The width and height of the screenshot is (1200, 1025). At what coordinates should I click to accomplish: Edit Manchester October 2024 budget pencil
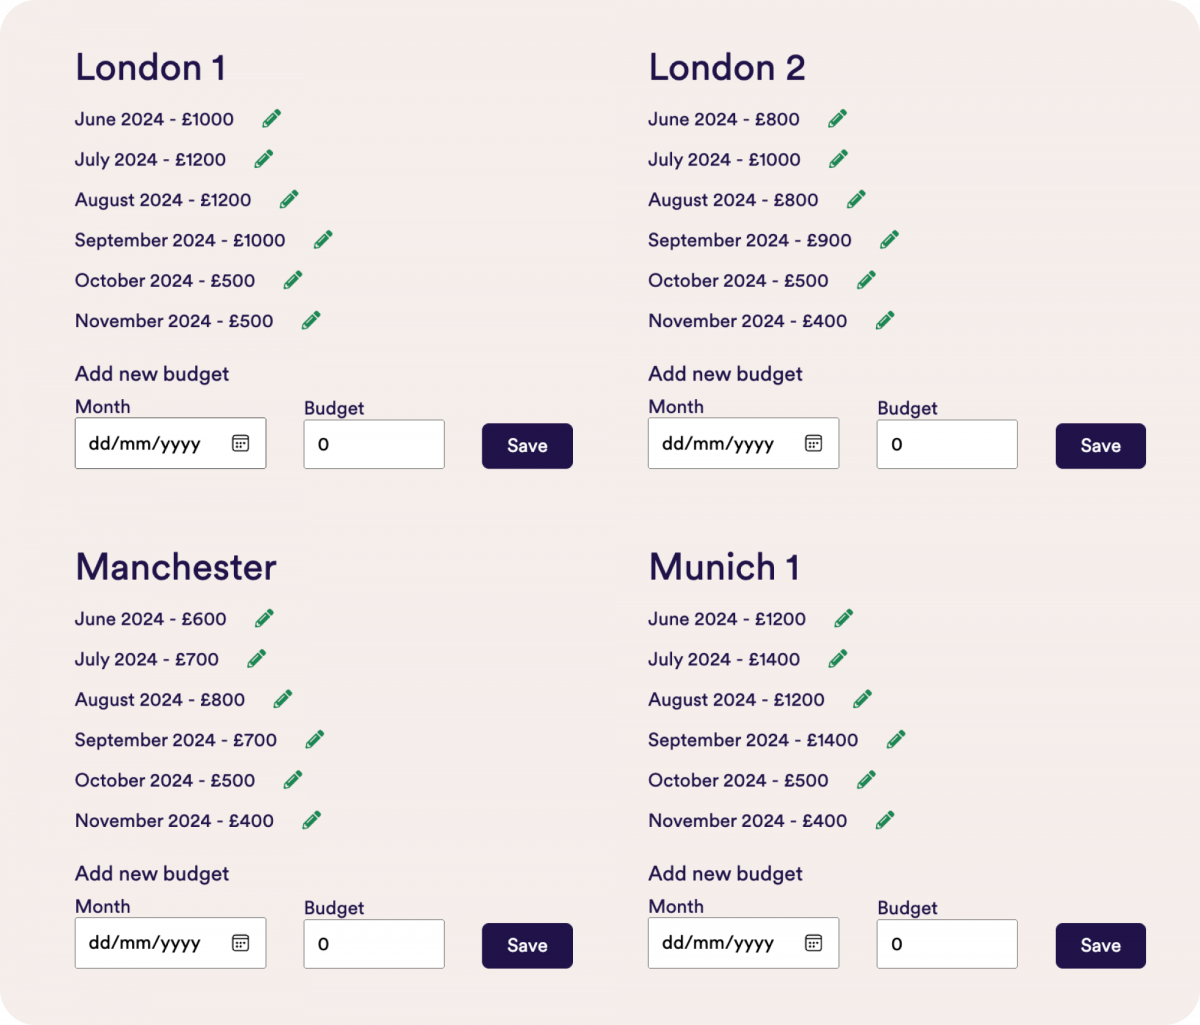pos(293,780)
